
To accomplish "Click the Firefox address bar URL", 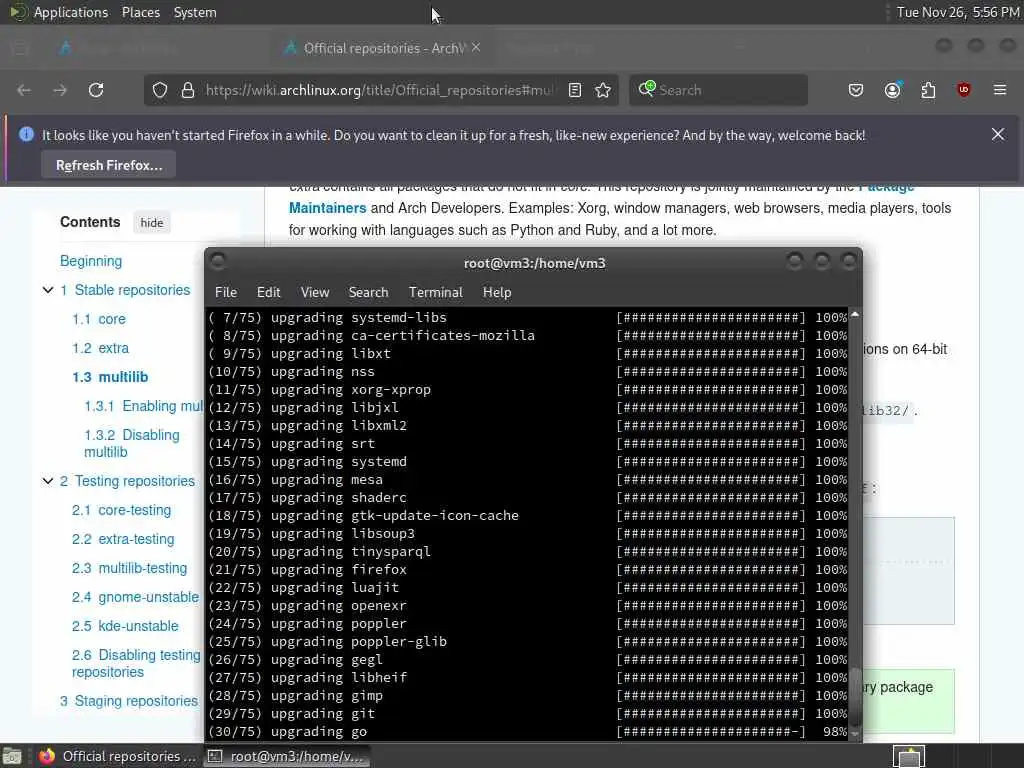I will pyautogui.click(x=380, y=90).
